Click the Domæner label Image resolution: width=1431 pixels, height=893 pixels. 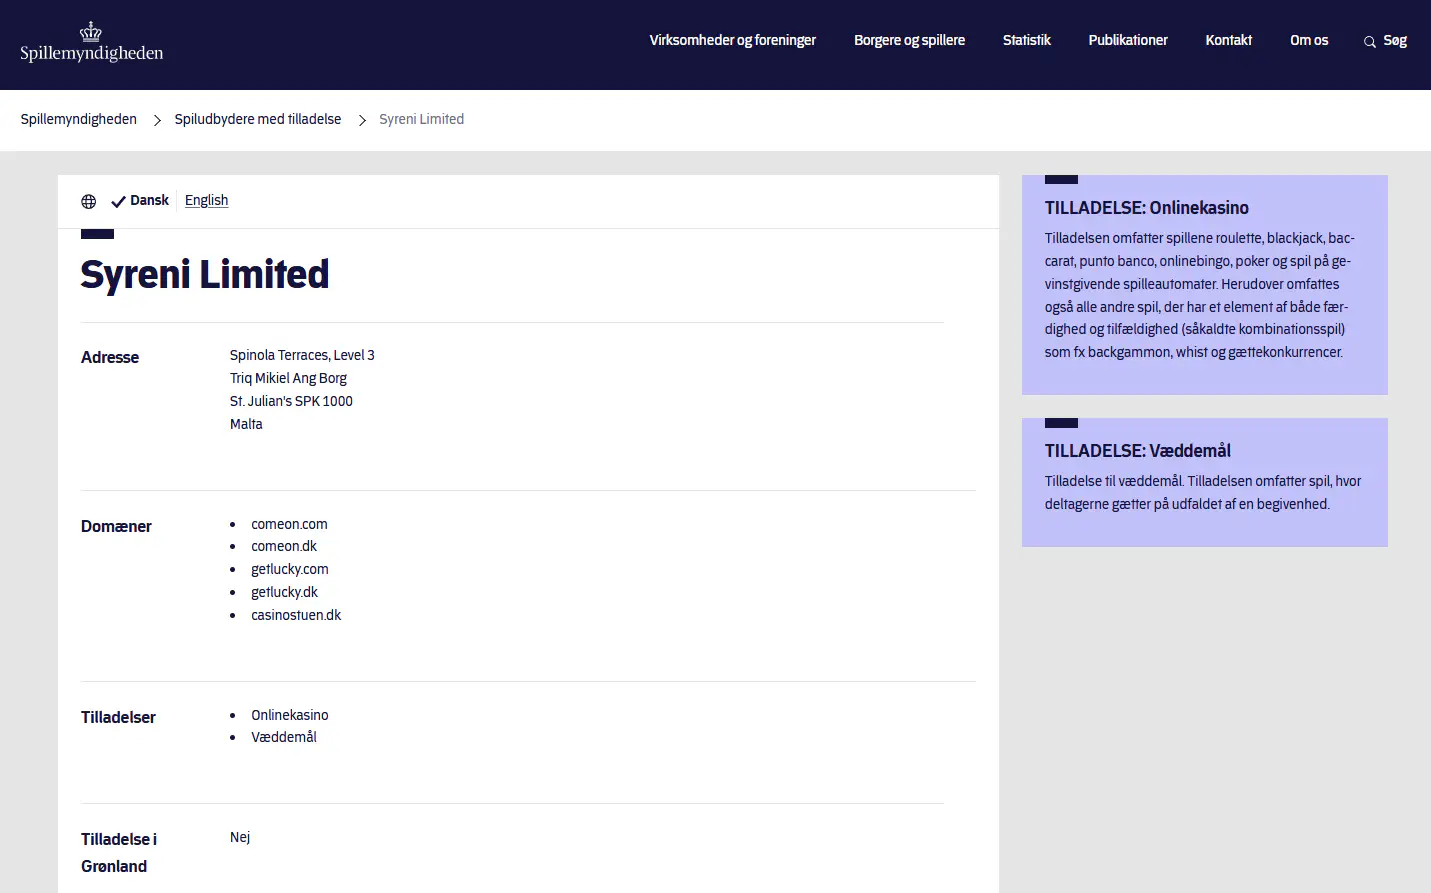tap(116, 526)
